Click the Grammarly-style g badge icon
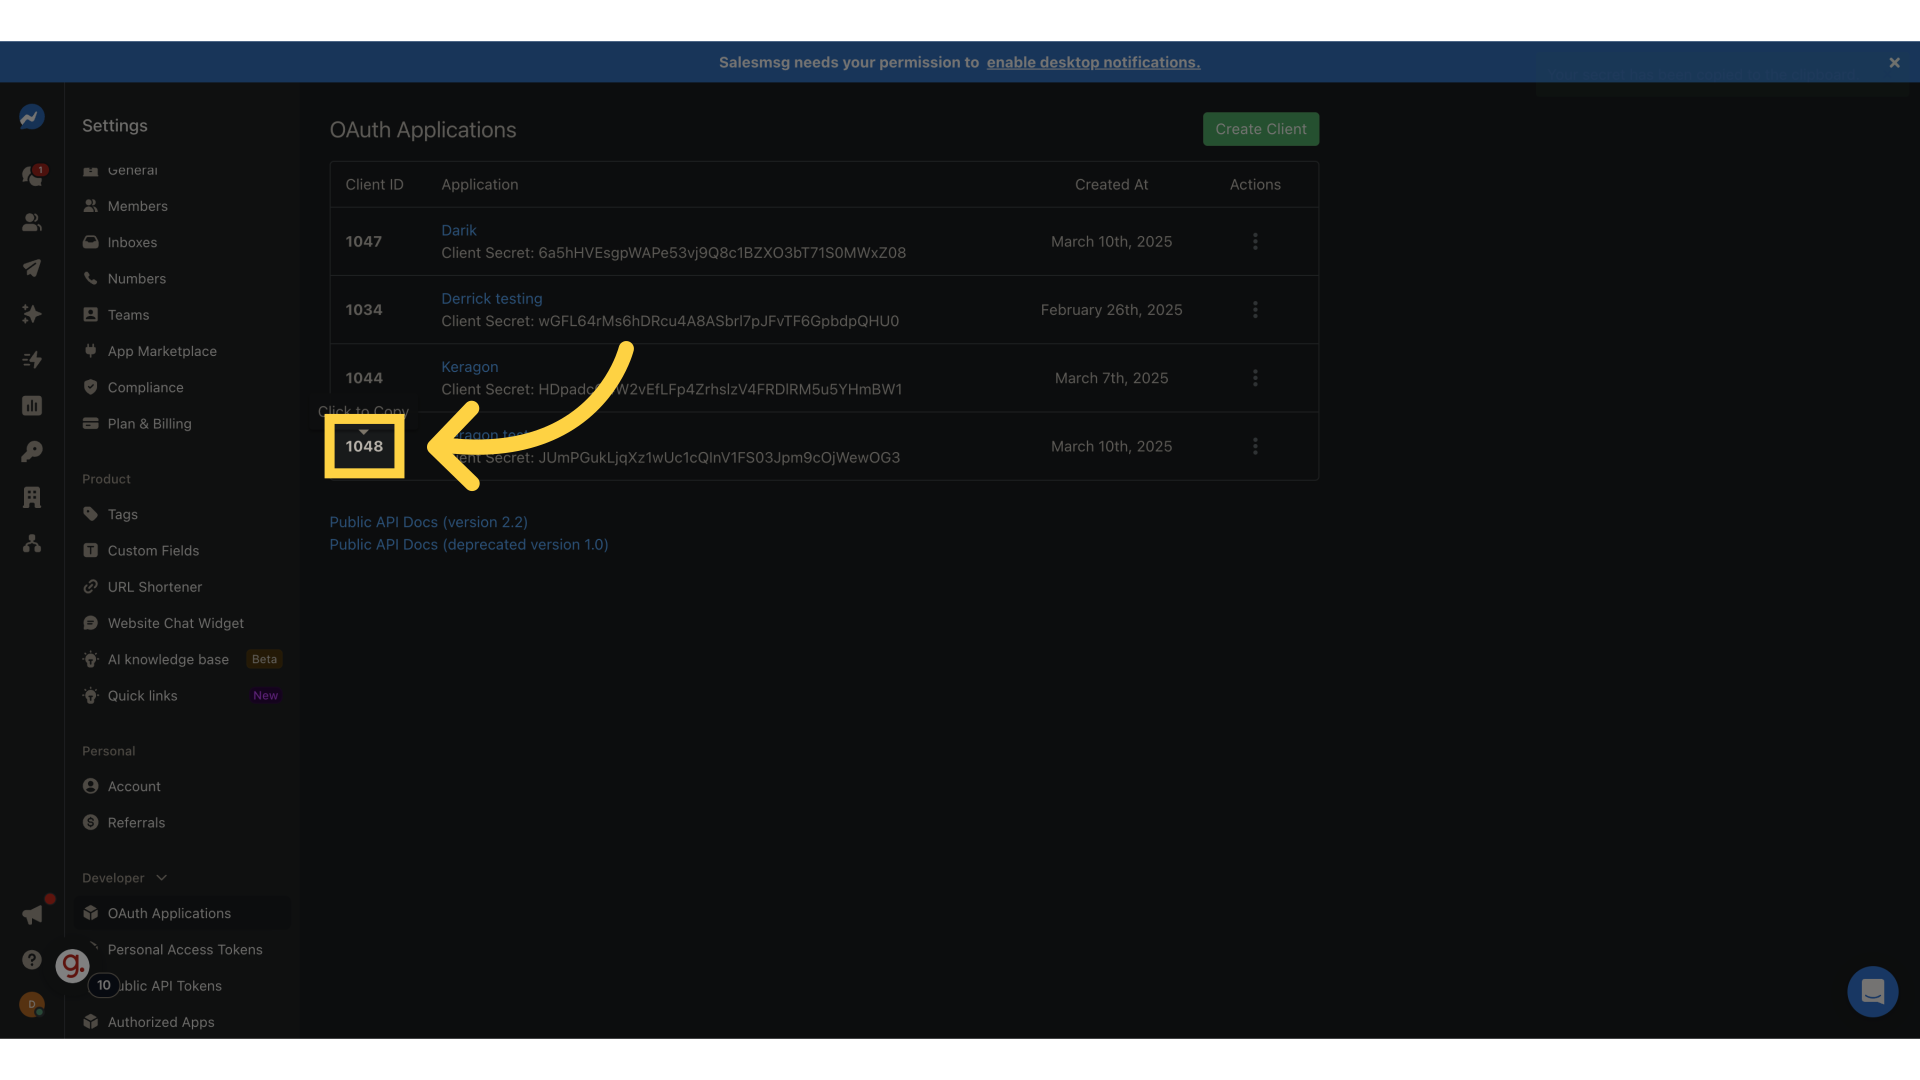Image resolution: width=1920 pixels, height=1080 pixels. tap(72, 965)
